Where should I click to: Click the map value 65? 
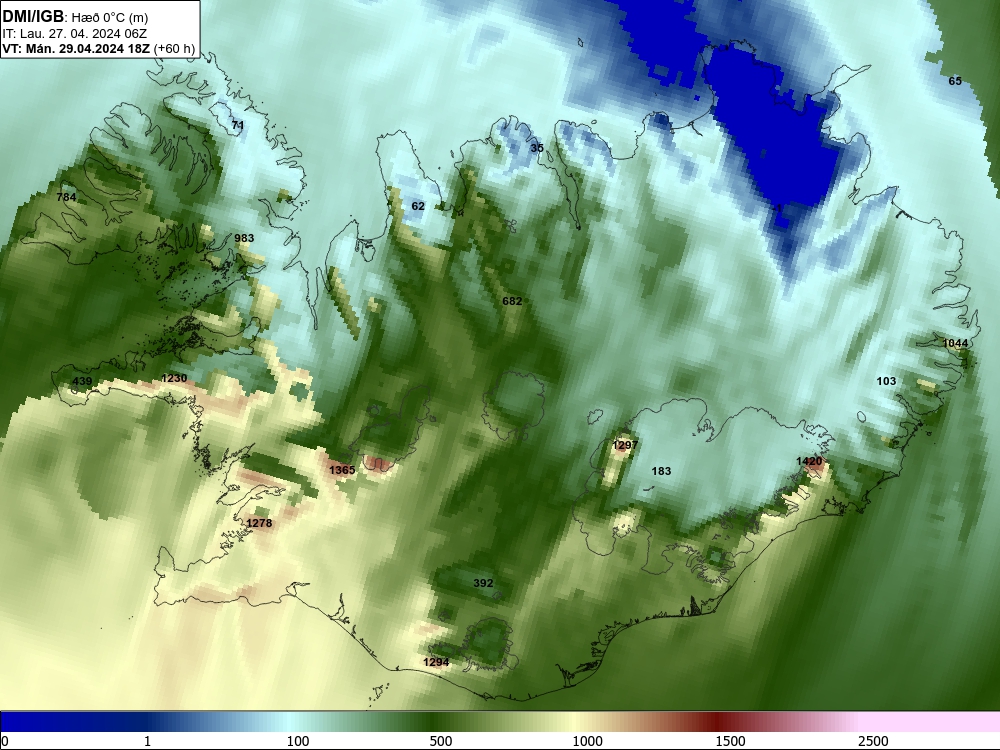tap(955, 81)
